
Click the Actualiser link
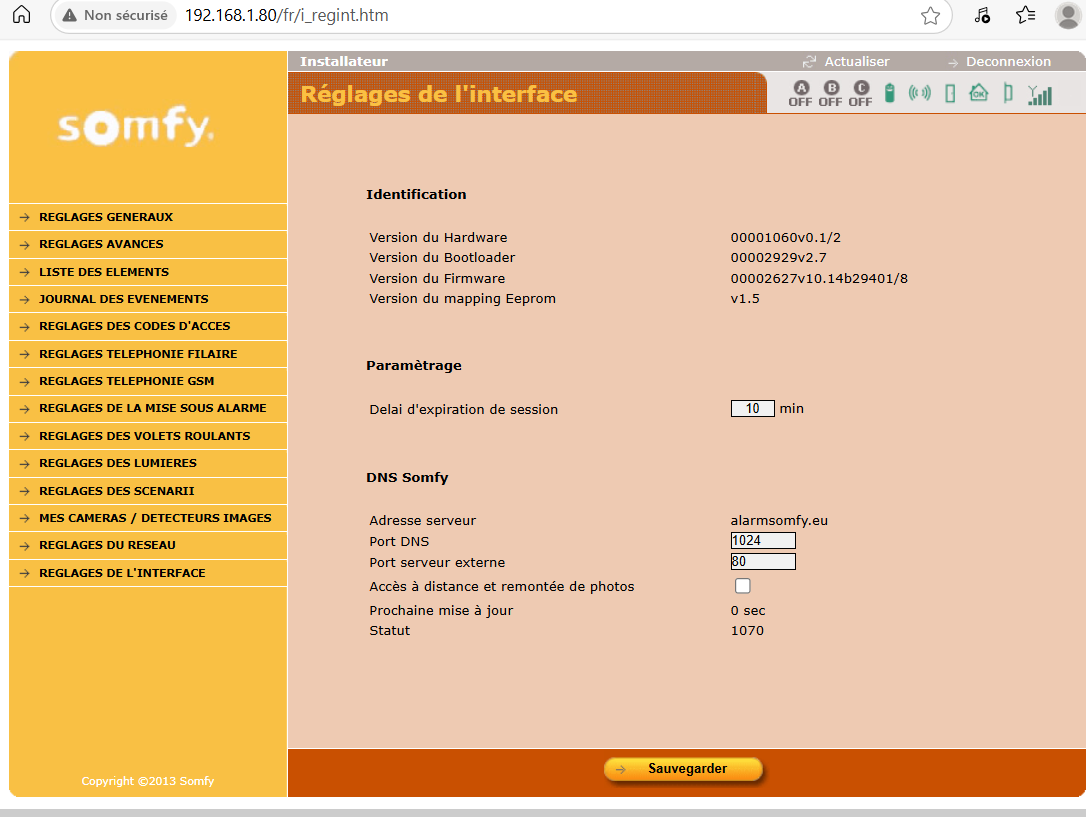click(856, 62)
